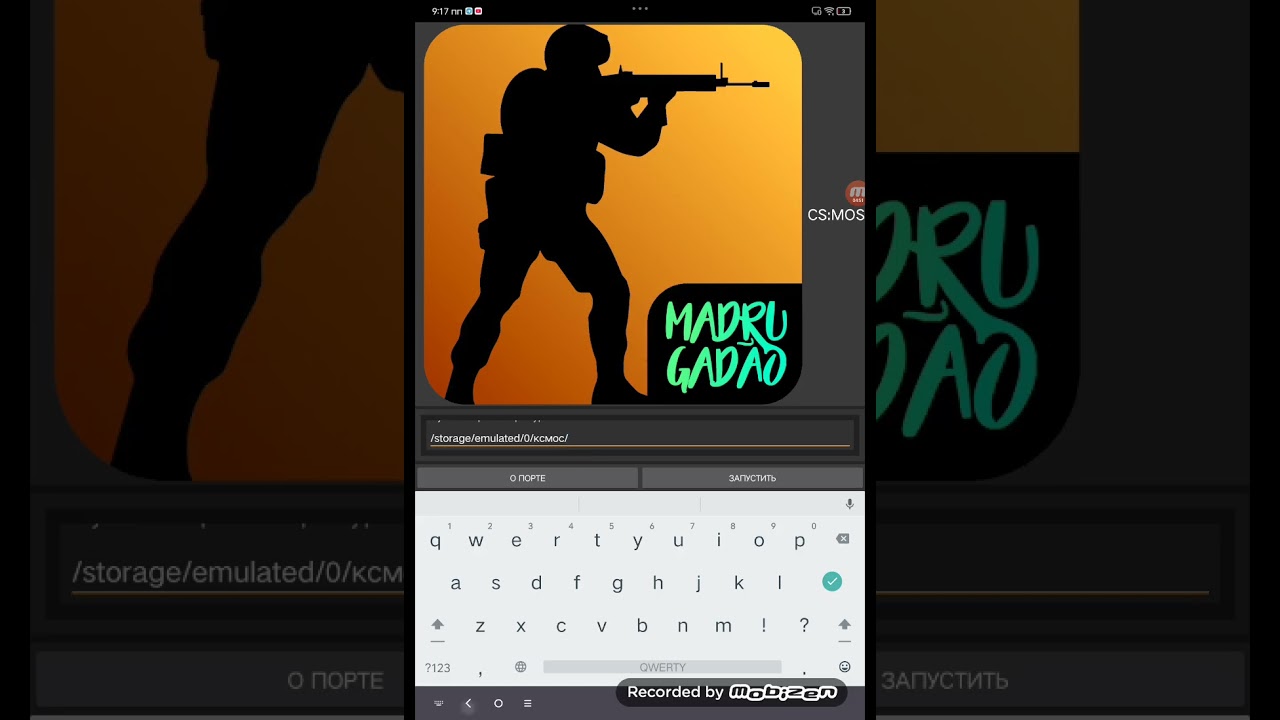
Task: Tap the o key
Action: pyautogui.click(x=759, y=541)
